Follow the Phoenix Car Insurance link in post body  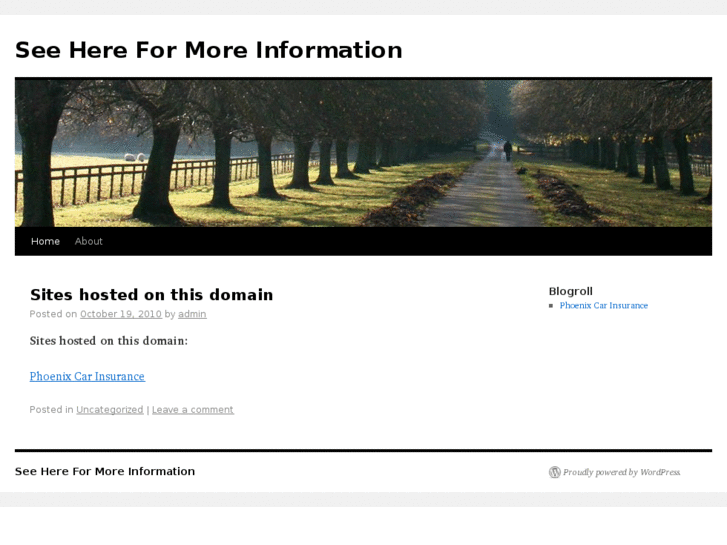tap(87, 376)
